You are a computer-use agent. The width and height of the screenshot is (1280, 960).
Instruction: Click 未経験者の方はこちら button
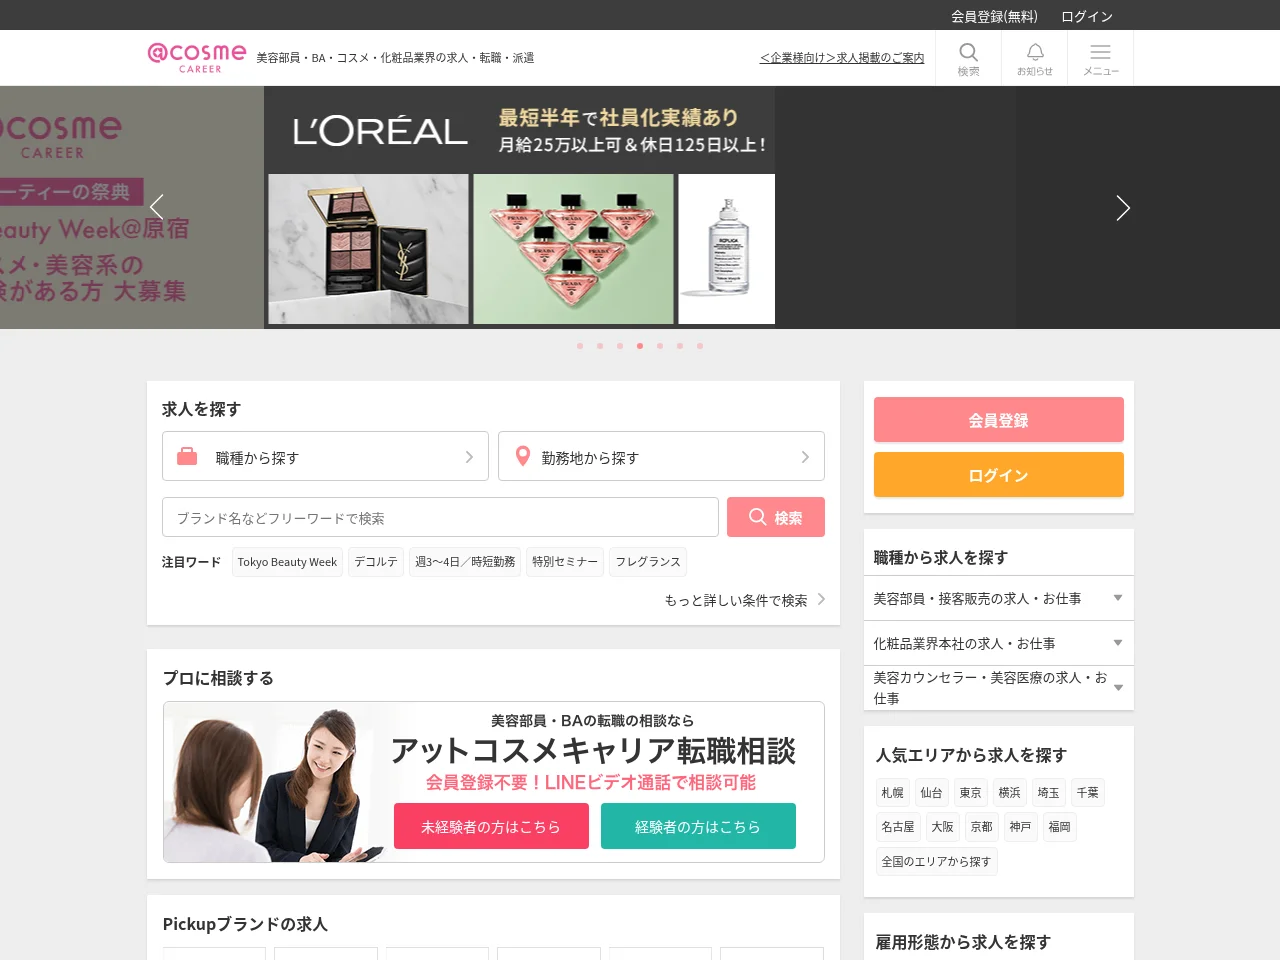pos(491,826)
